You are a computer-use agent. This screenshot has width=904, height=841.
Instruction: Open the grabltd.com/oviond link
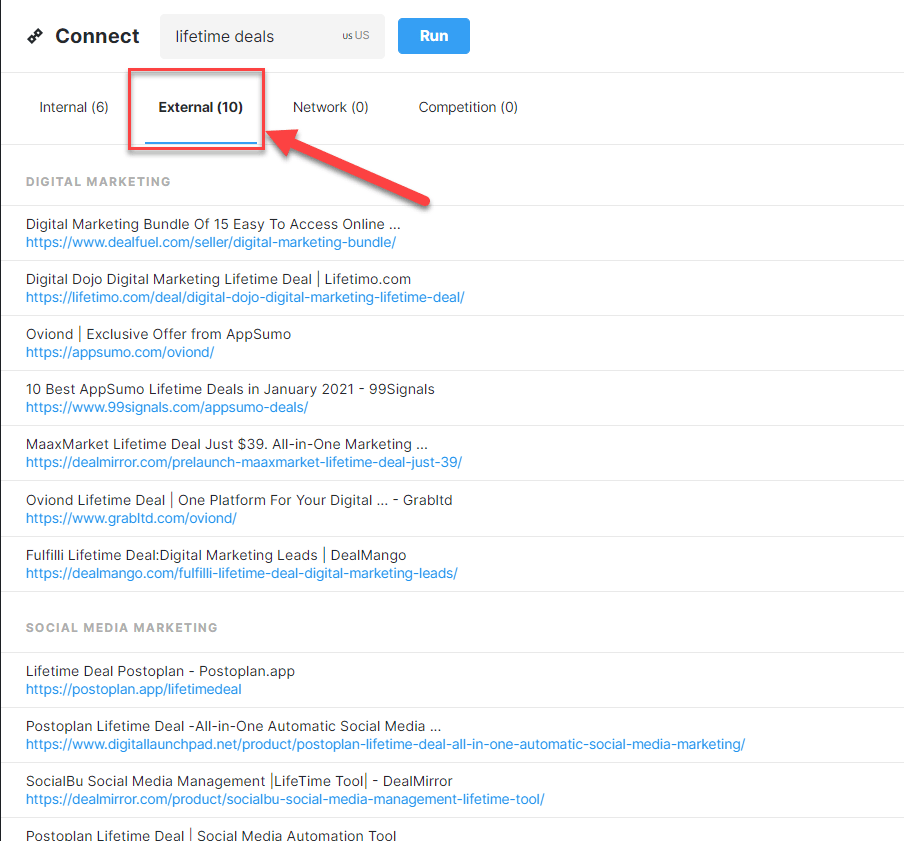131,518
